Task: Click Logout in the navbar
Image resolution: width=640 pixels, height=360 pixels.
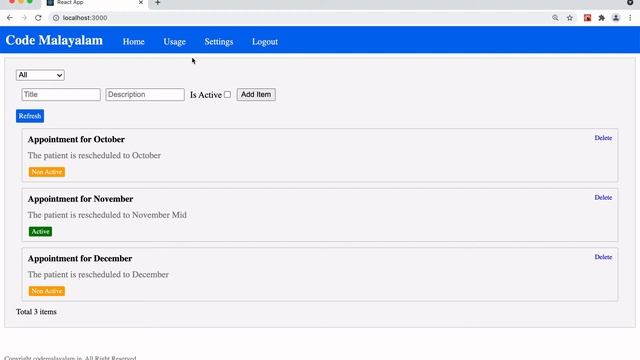Action: 265,42
